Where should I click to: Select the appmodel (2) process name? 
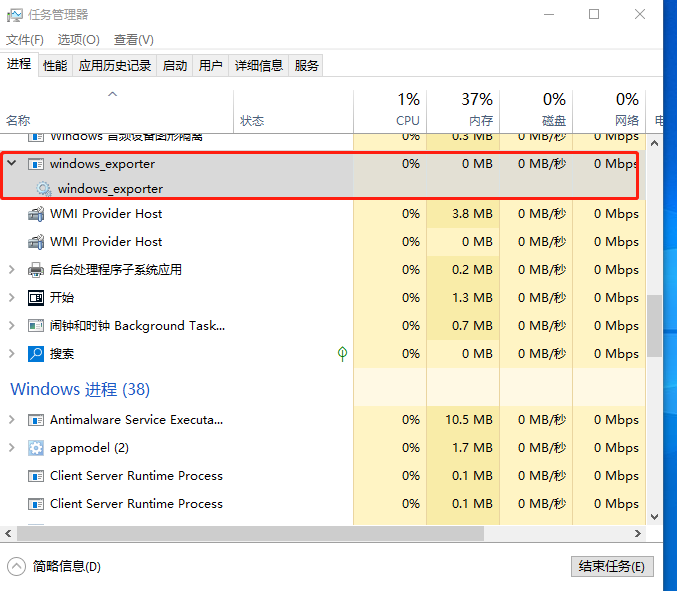click(89, 448)
